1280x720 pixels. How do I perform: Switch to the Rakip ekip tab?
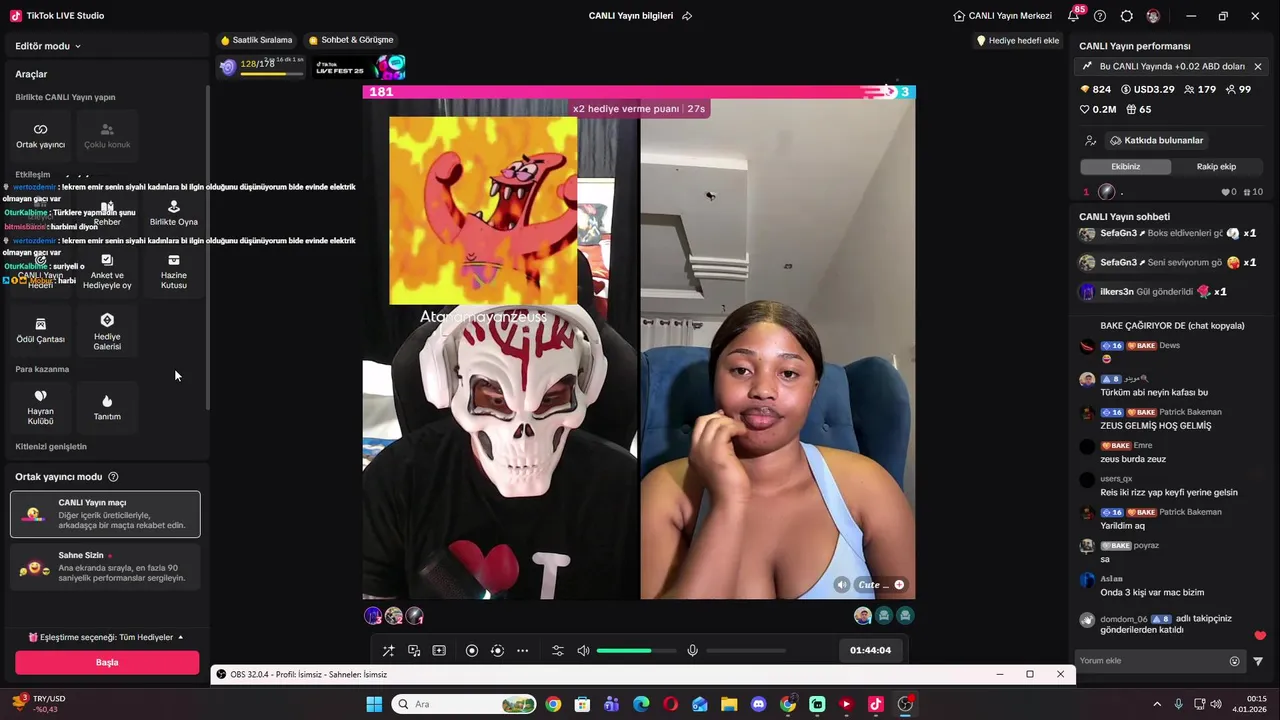click(x=1216, y=167)
